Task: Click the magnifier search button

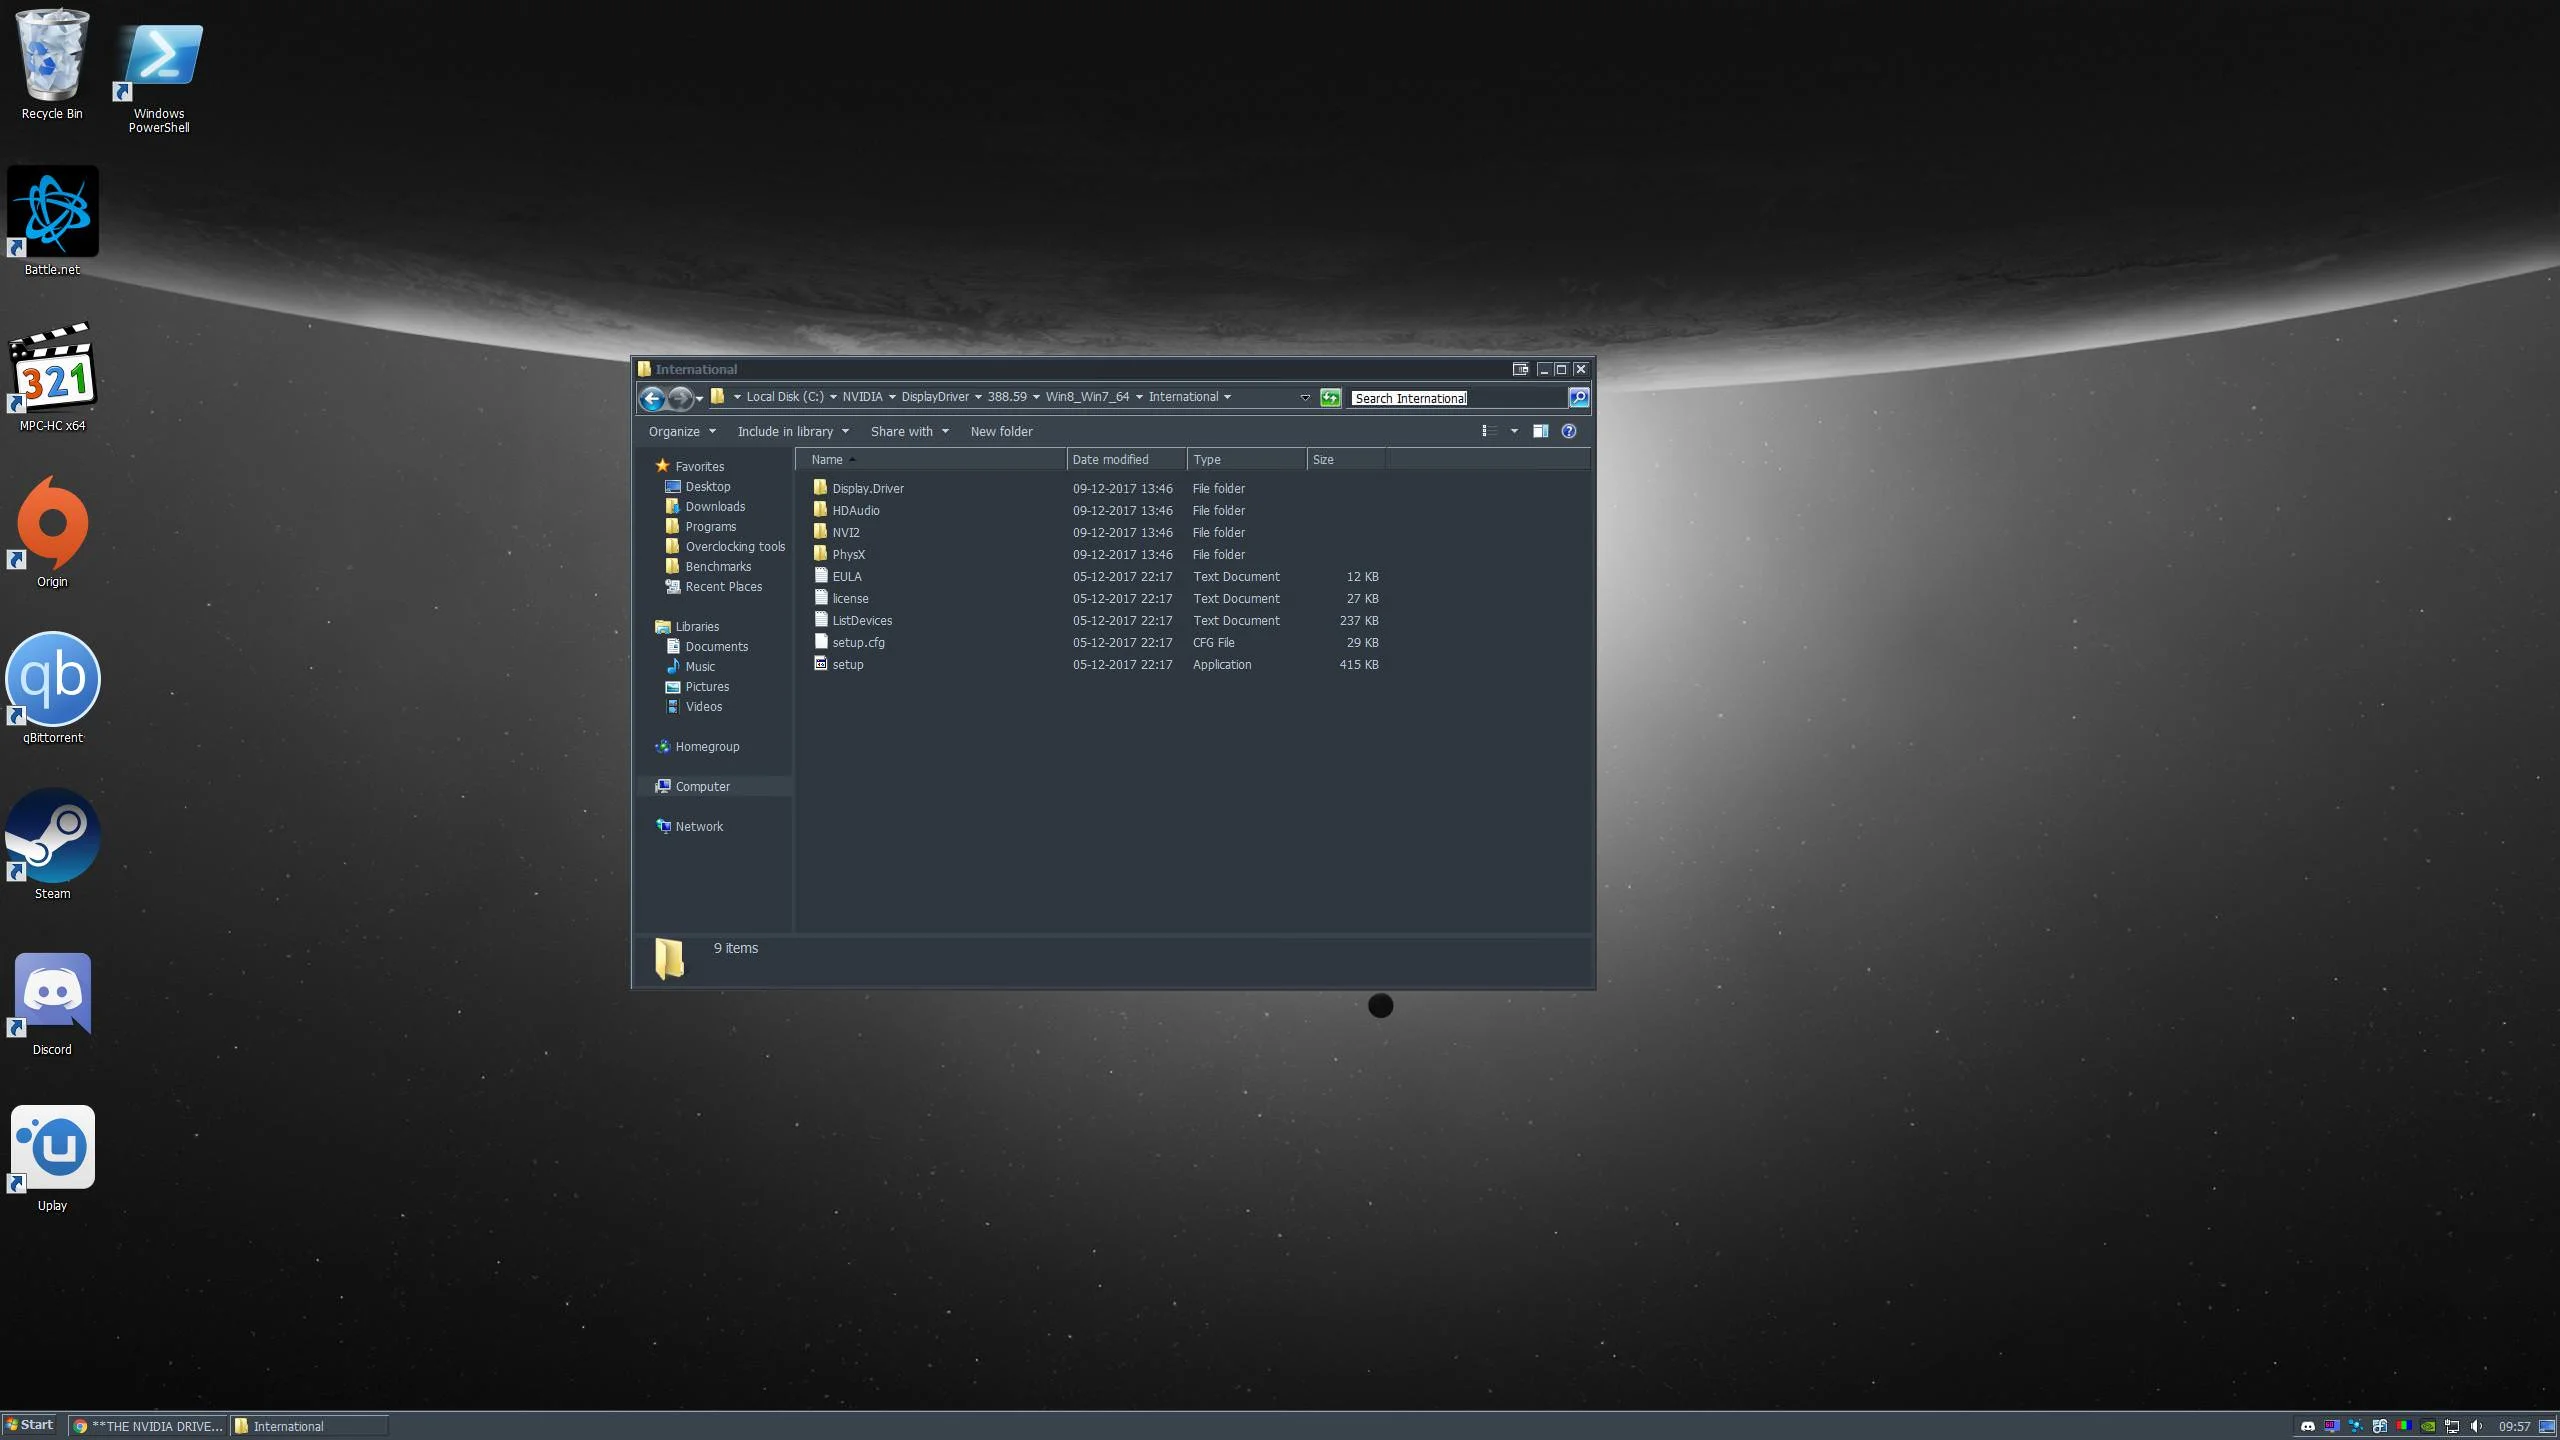Action: [1578, 398]
